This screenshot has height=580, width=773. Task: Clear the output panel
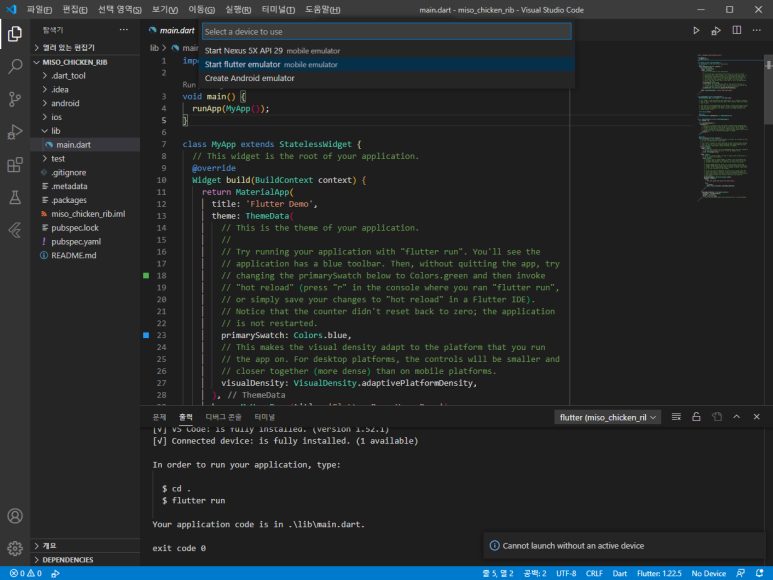click(x=676, y=417)
